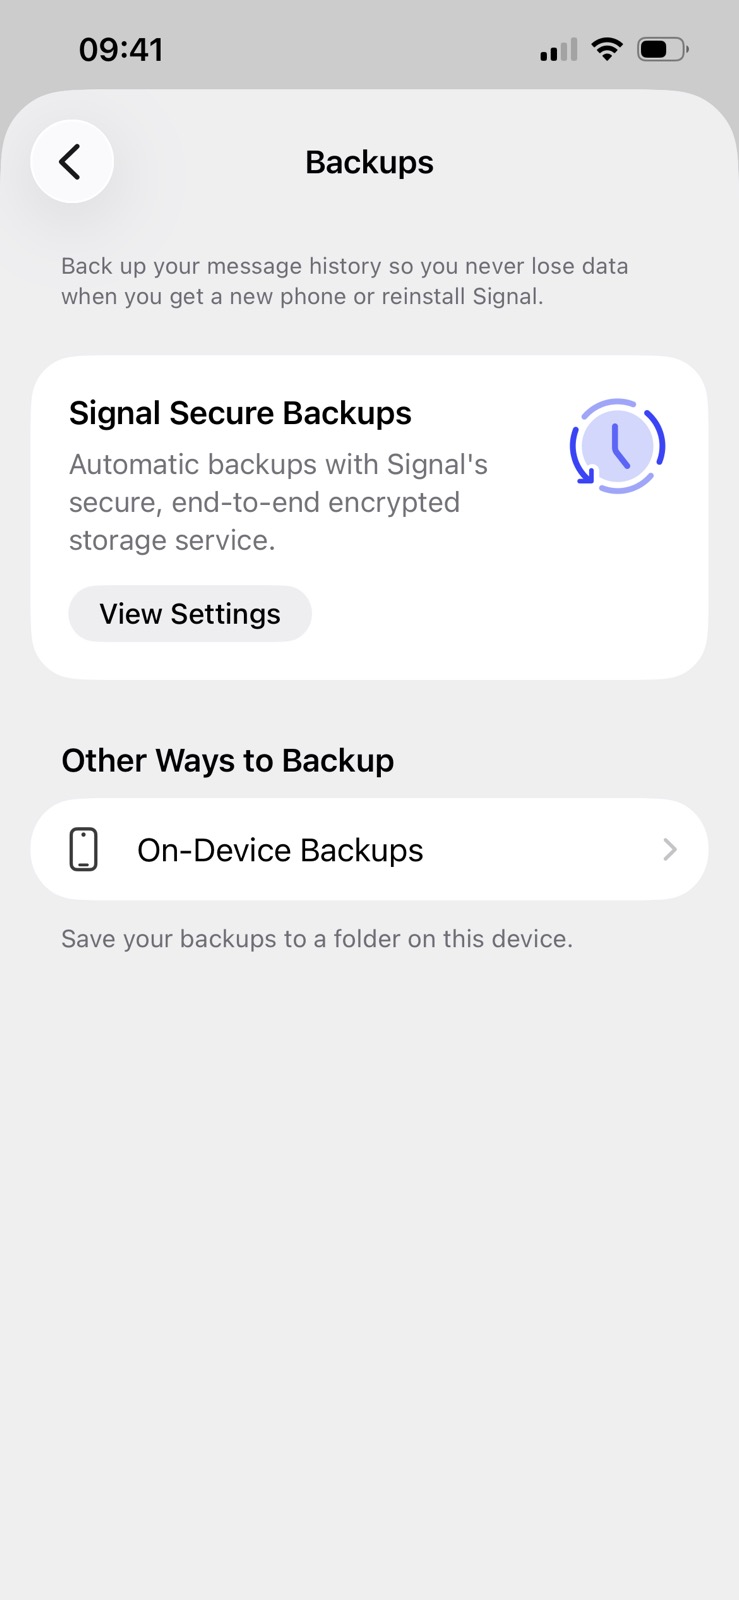Tap the automatic backups description text

pos(279,502)
